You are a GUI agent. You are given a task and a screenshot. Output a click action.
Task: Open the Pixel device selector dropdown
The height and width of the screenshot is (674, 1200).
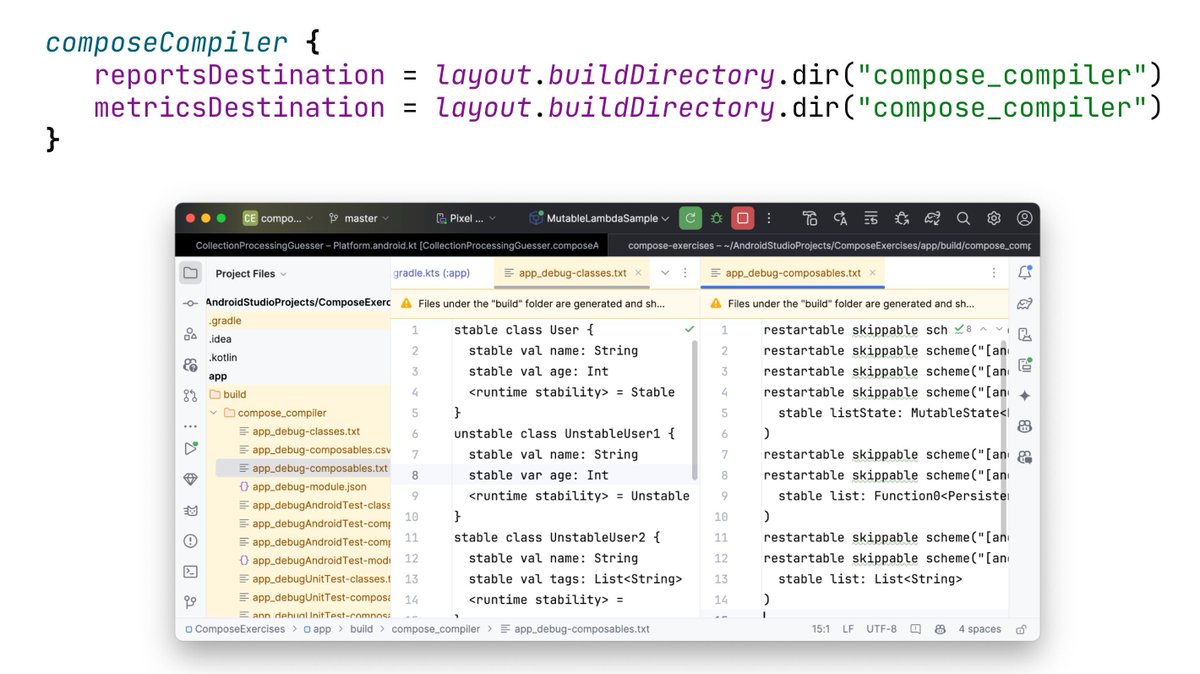(467, 218)
